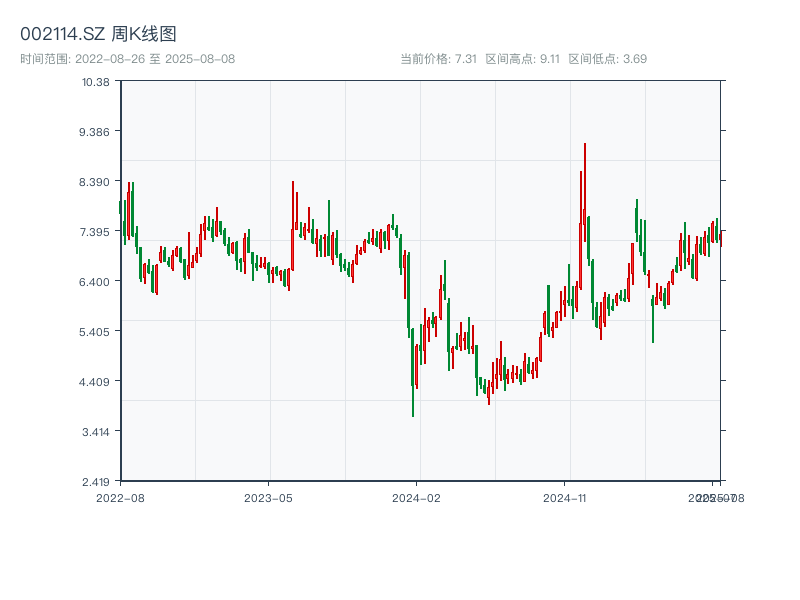Select the 8.390 y-axis price label
The height and width of the screenshot is (600, 800).
97,182
